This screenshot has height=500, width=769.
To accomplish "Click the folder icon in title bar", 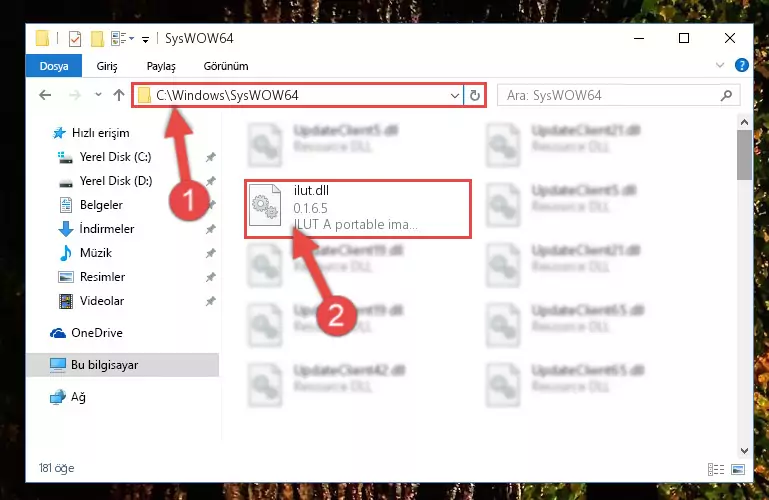I will click(x=43, y=38).
